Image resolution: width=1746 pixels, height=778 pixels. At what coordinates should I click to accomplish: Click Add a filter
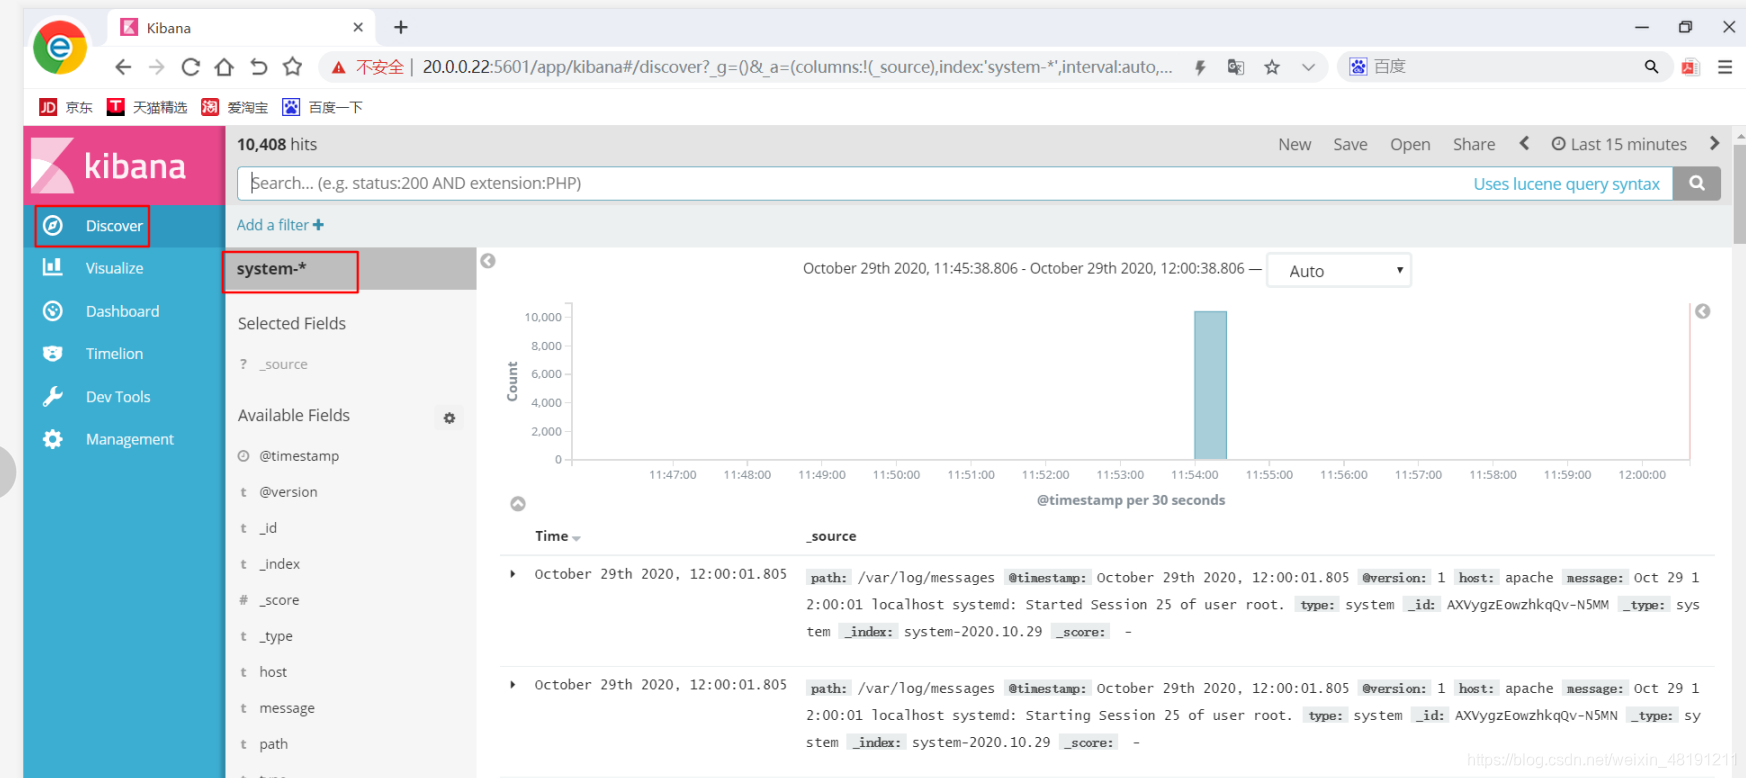pyautogui.click(x=280, y=225)
